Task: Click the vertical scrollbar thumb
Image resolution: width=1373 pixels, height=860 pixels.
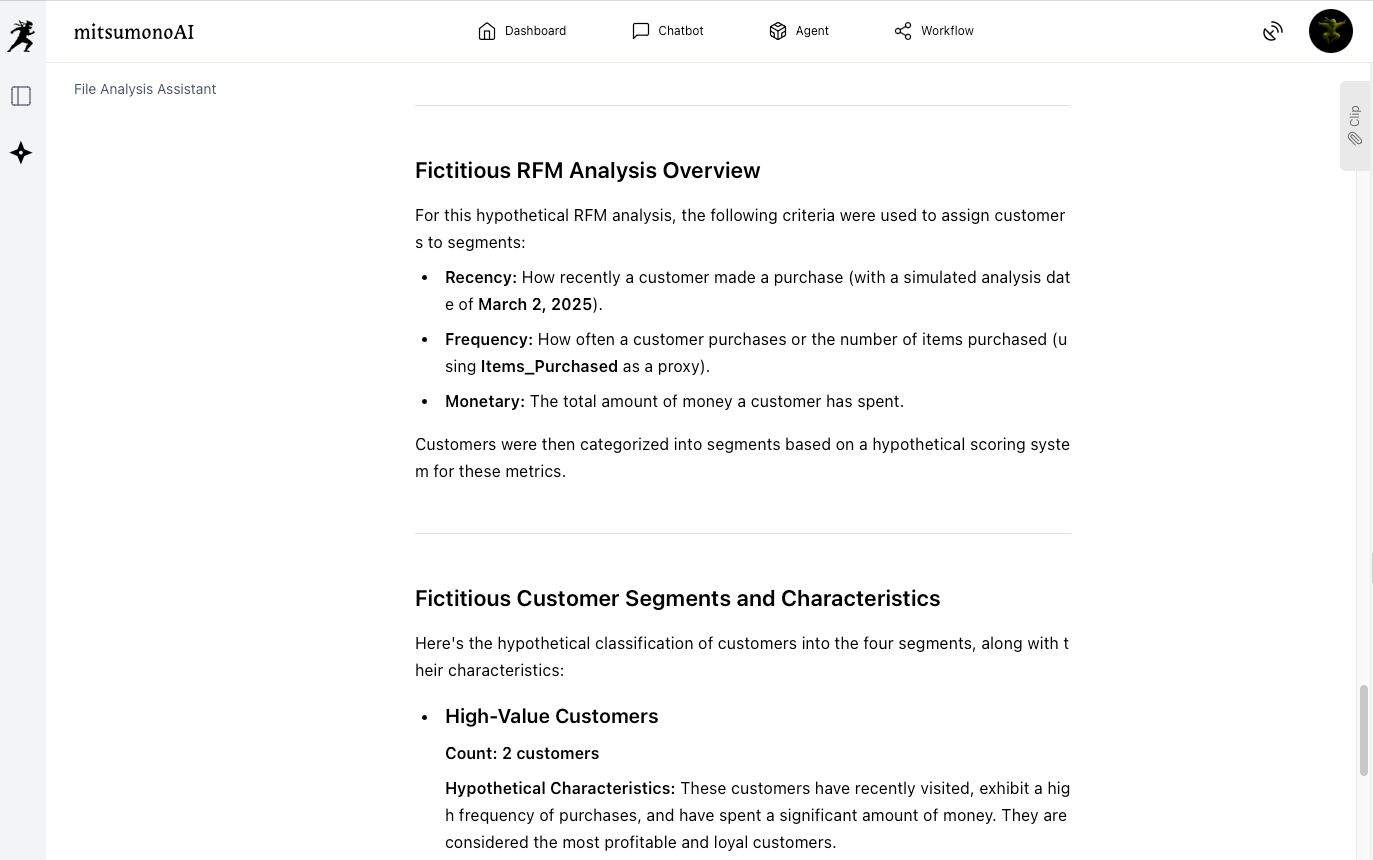Action: tap(1363, 730)
